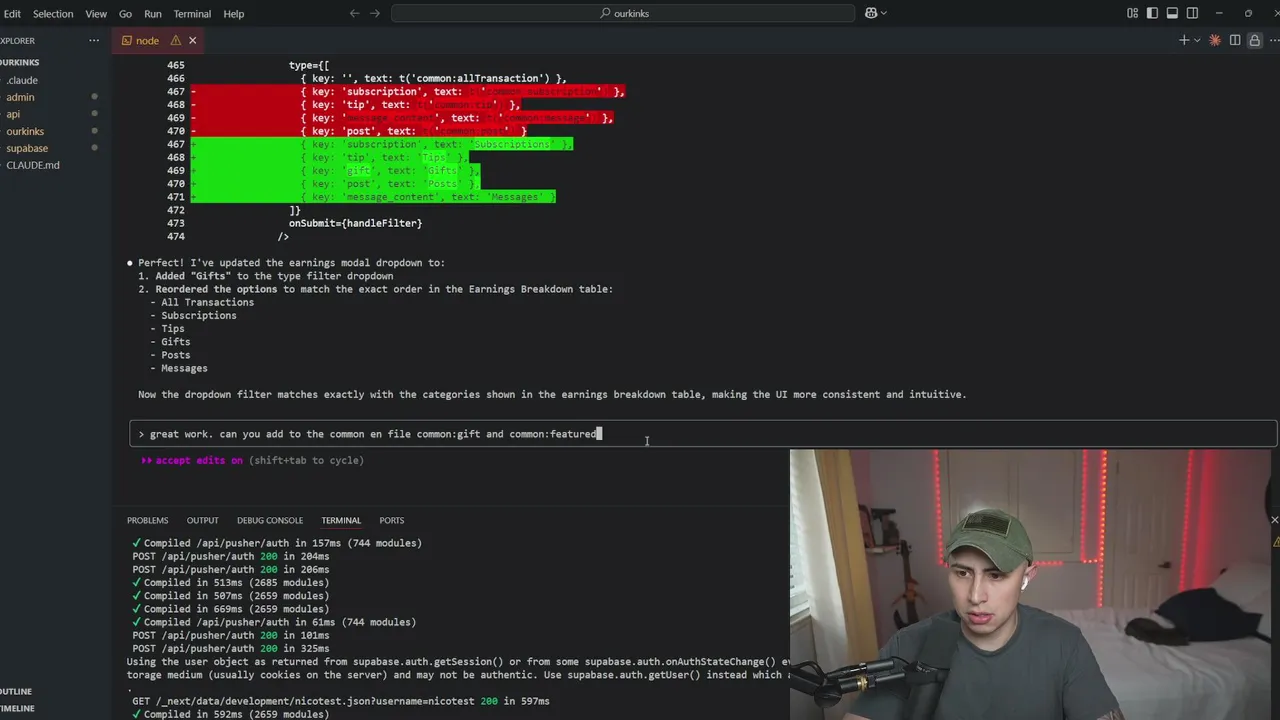Toggle the editor group lock icon

point(1254,40)
